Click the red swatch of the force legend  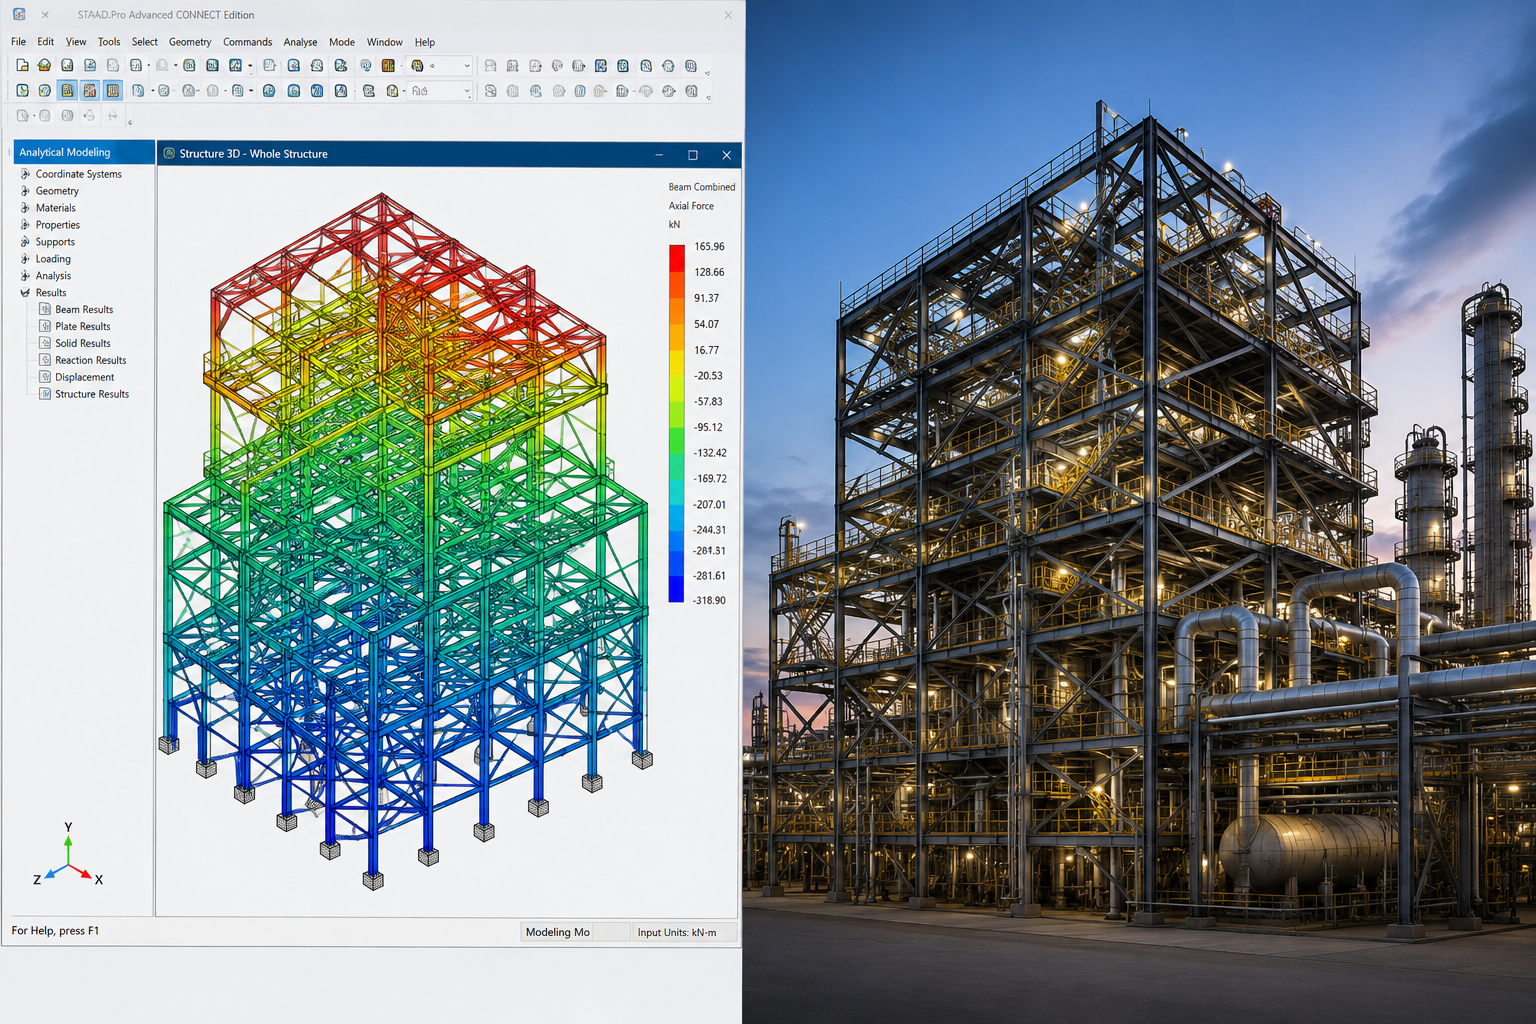coord(677,258)
